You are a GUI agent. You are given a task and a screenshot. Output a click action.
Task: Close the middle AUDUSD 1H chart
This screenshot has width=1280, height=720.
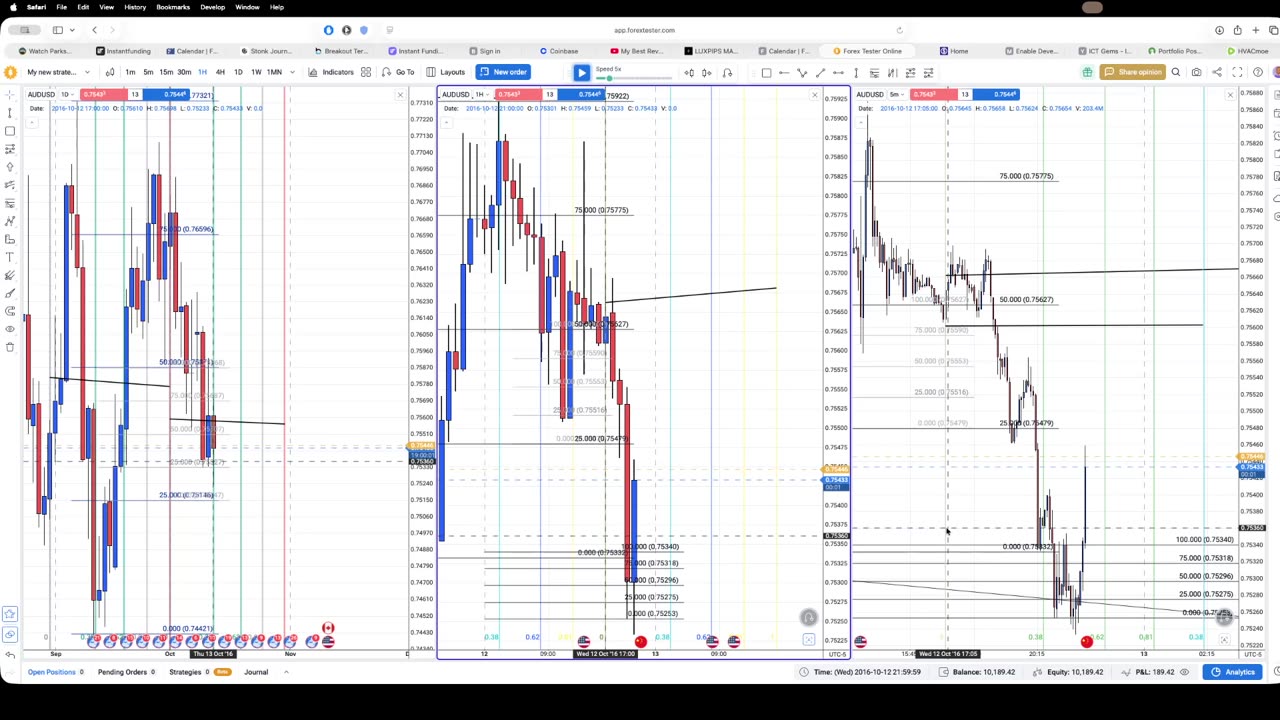(x=815, y=95)
